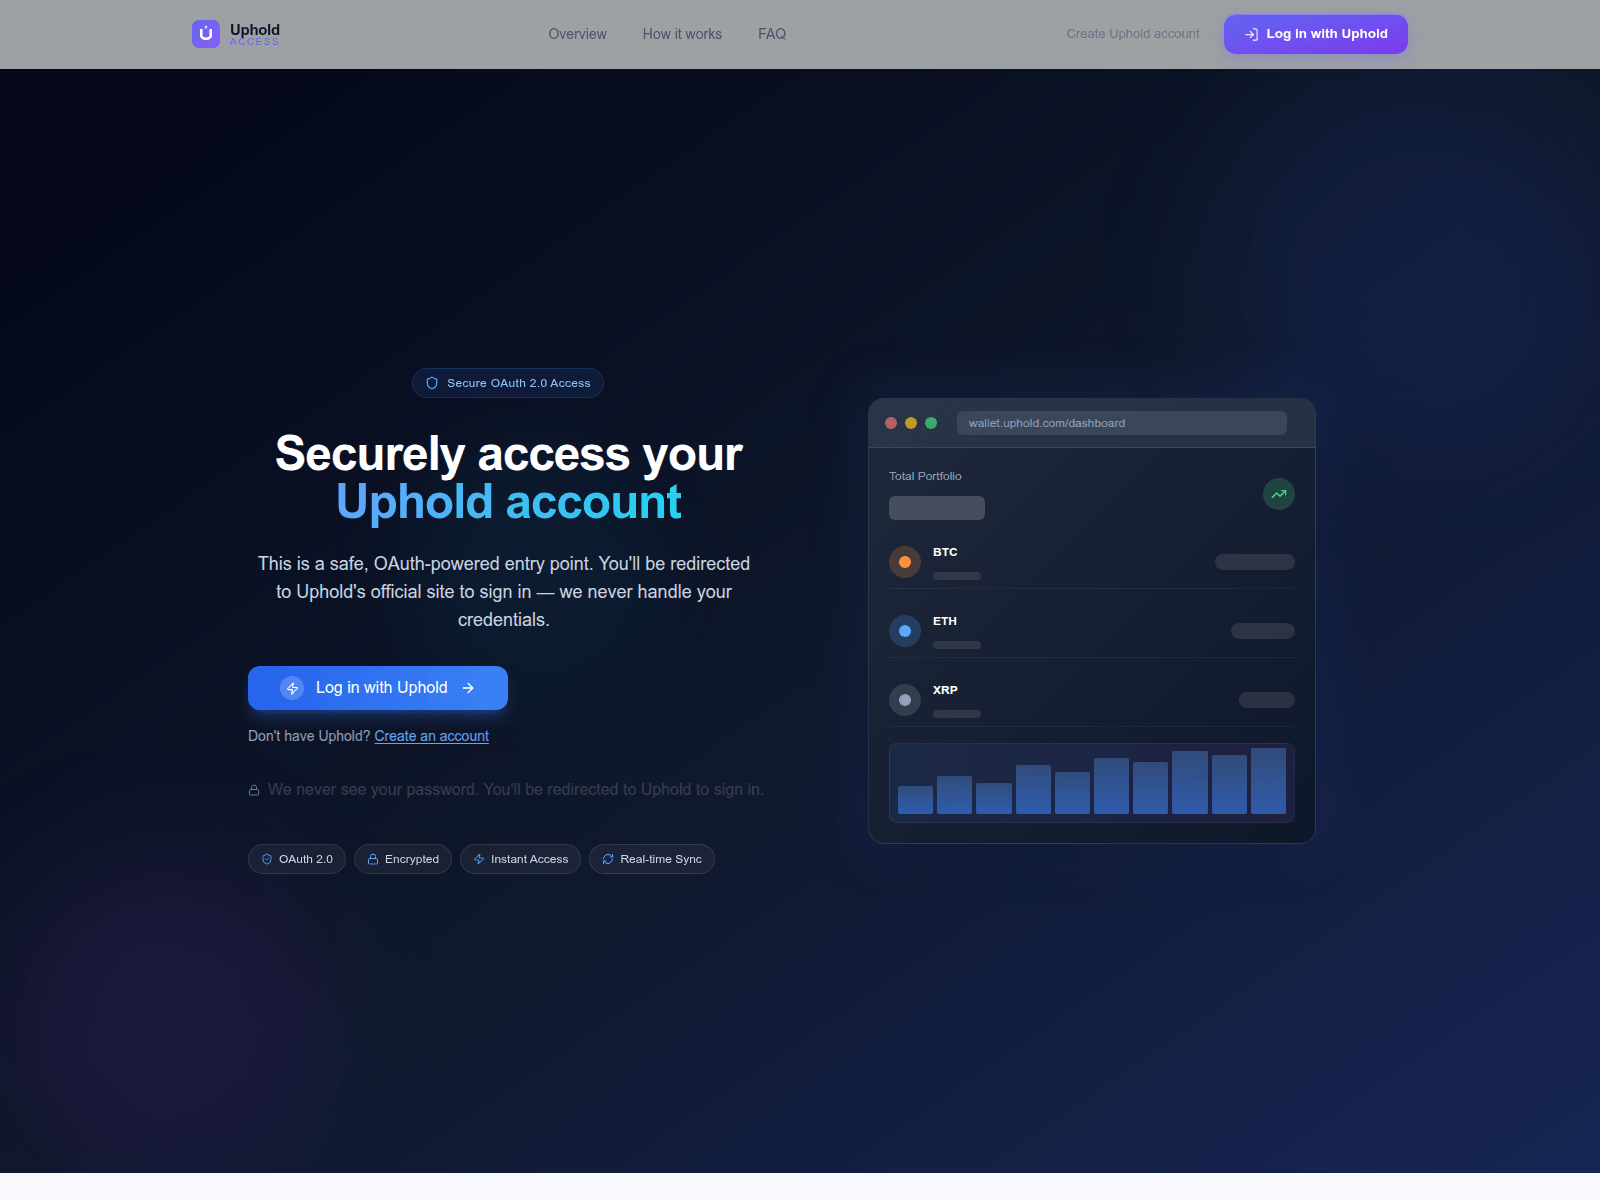This screenshot has width=1600, height=1200.
Task: Click the red window dot in mockup
Action: click(891, 423)
